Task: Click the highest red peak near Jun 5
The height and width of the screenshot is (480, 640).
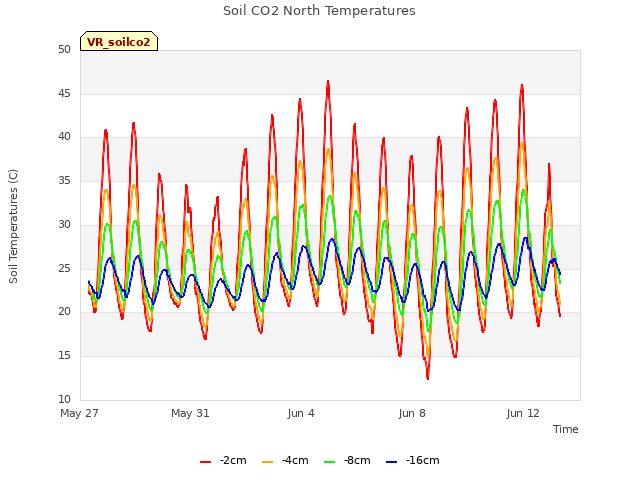Action: click(x=328, y=82)
